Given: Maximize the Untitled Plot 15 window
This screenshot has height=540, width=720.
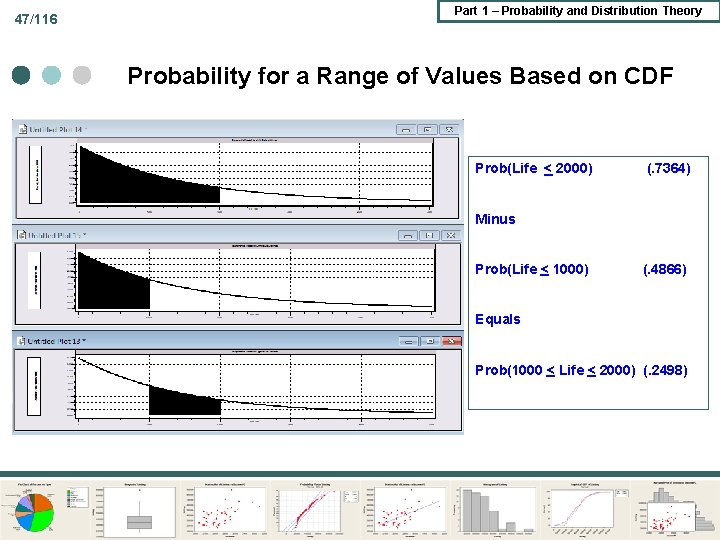Looking at the screenshot, I should tap(429, 235).
